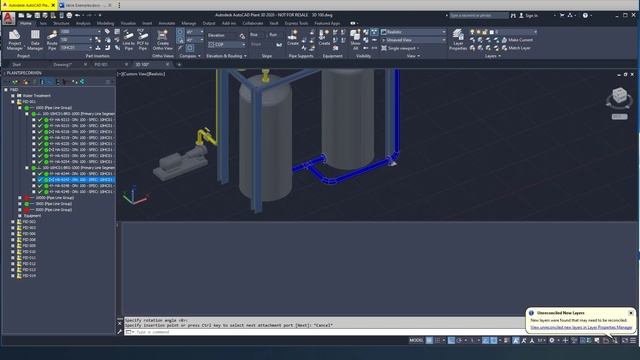Image resolution: width=640 pixels, height=360 pixels.
Task: Open the Unsaved View dropdown
Action: (x=414, y=40)
